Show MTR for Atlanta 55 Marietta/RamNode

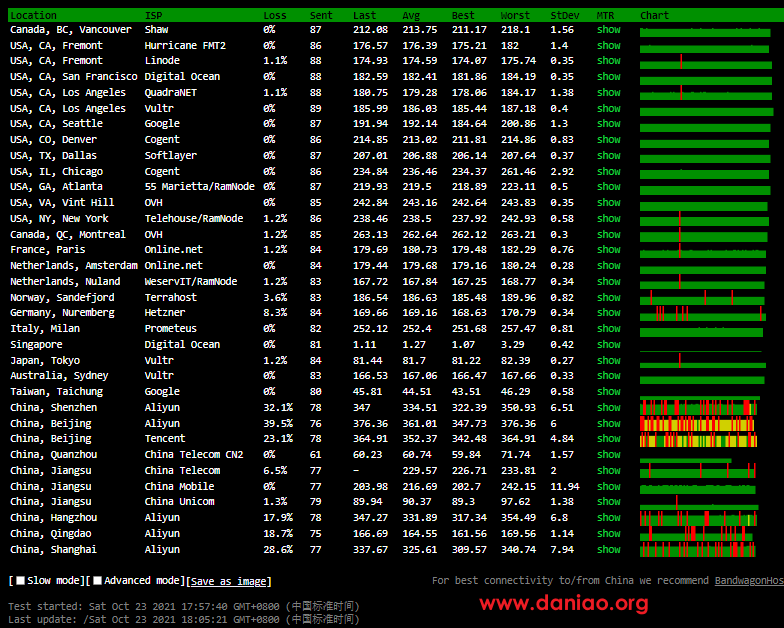[608, 186]
